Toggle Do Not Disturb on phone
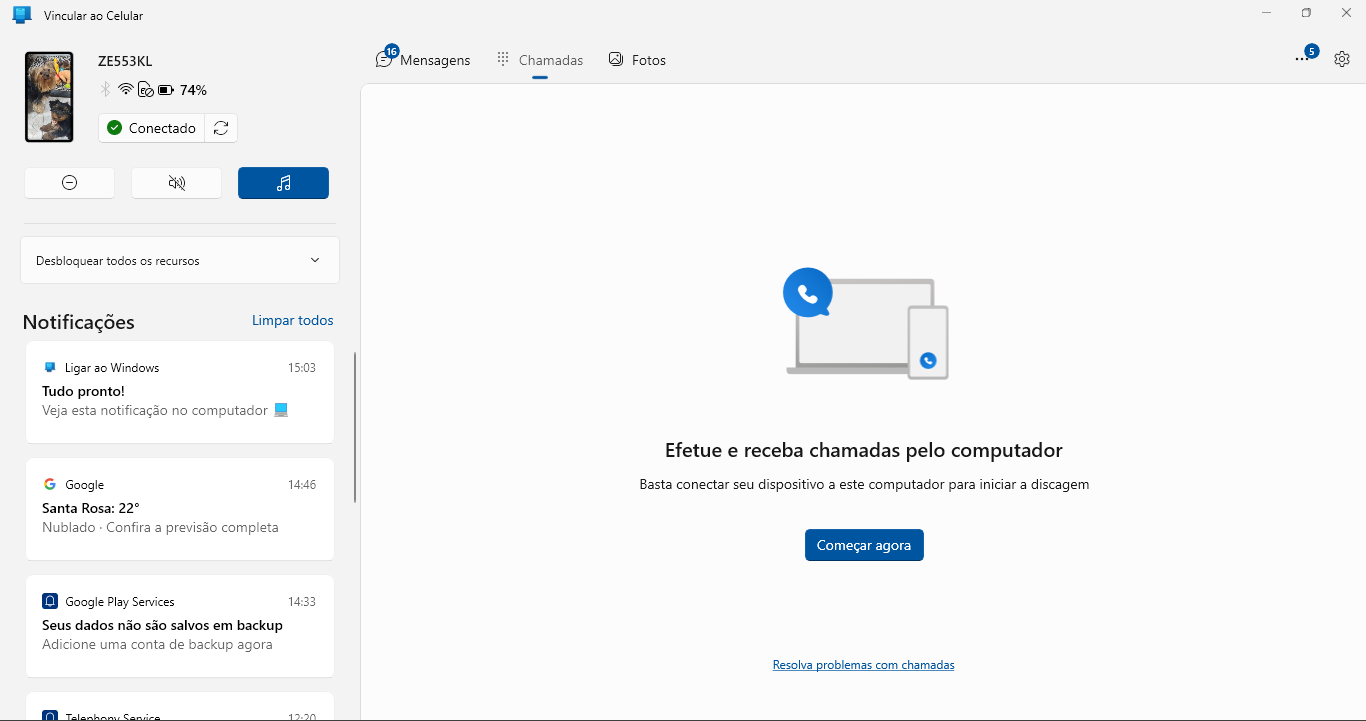The height and width of the screenshot is (721, 1366). pos(70,183)
